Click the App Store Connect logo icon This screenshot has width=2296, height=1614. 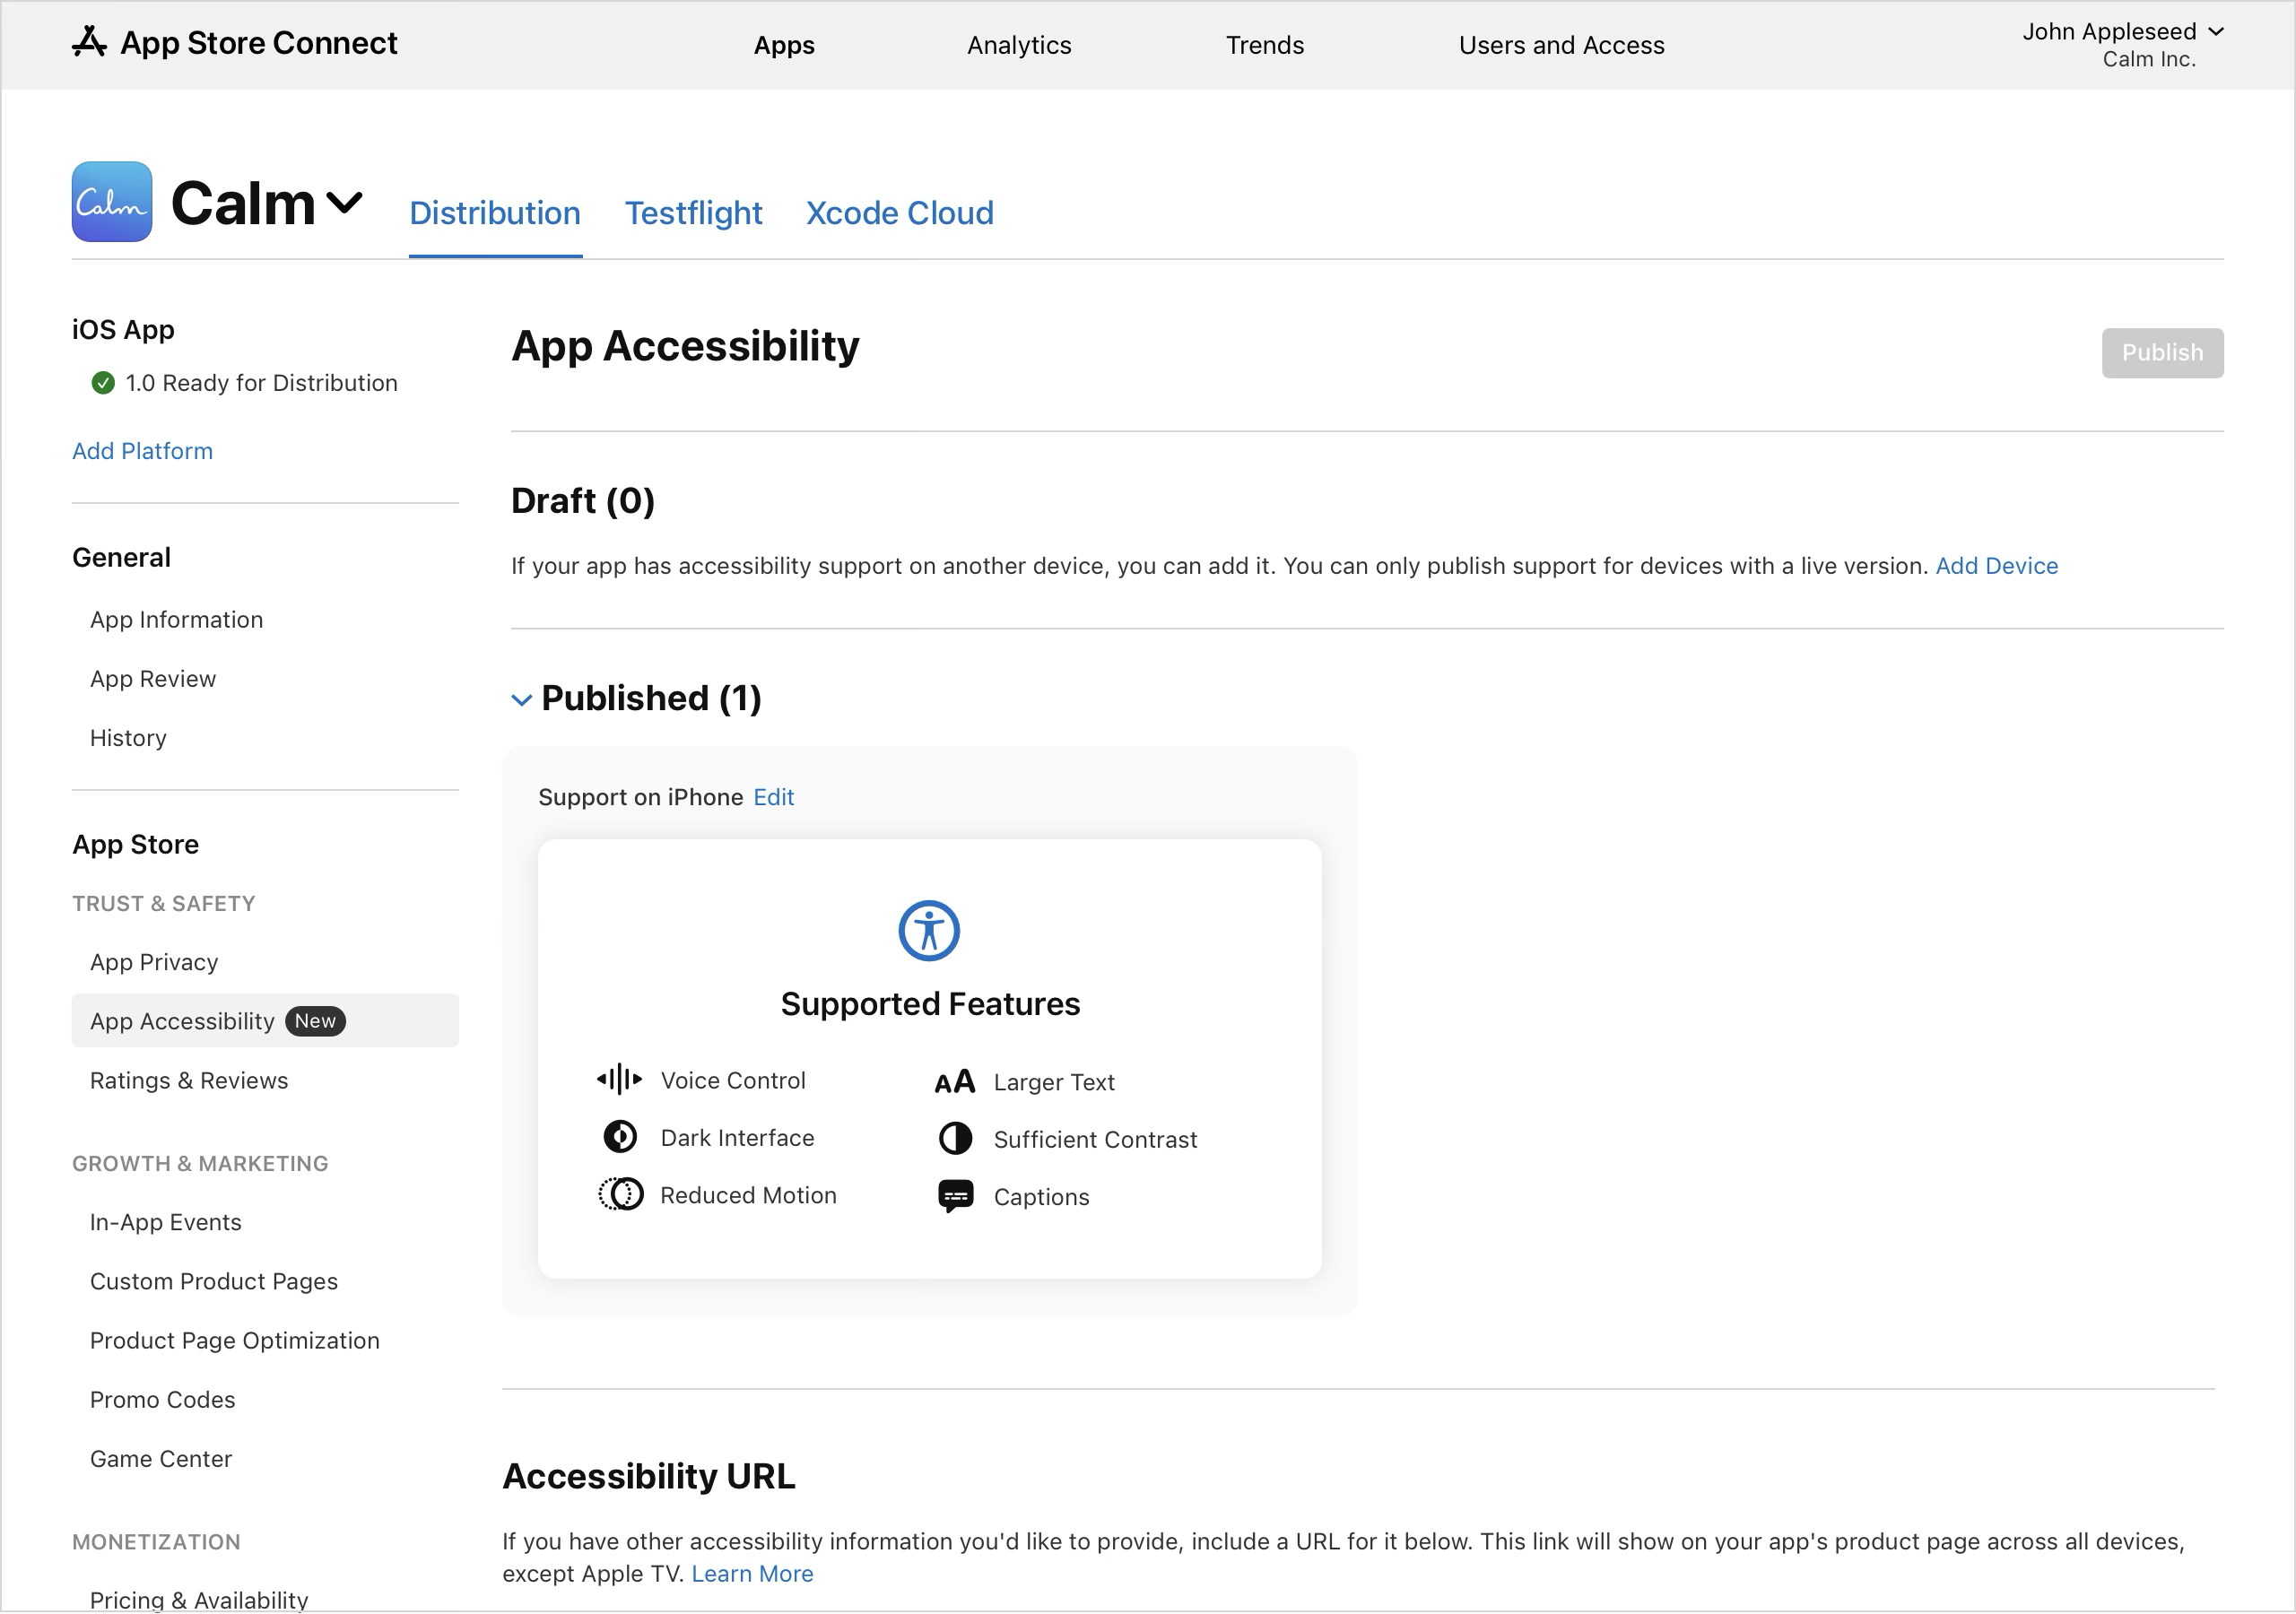(90, 43)
